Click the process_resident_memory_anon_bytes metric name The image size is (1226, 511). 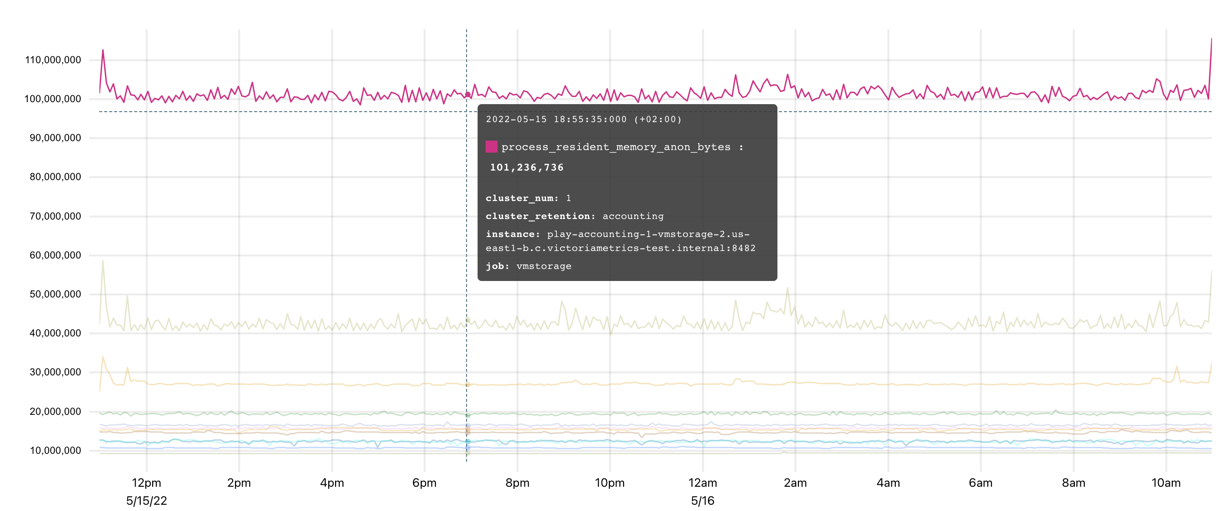pos(616,147)
